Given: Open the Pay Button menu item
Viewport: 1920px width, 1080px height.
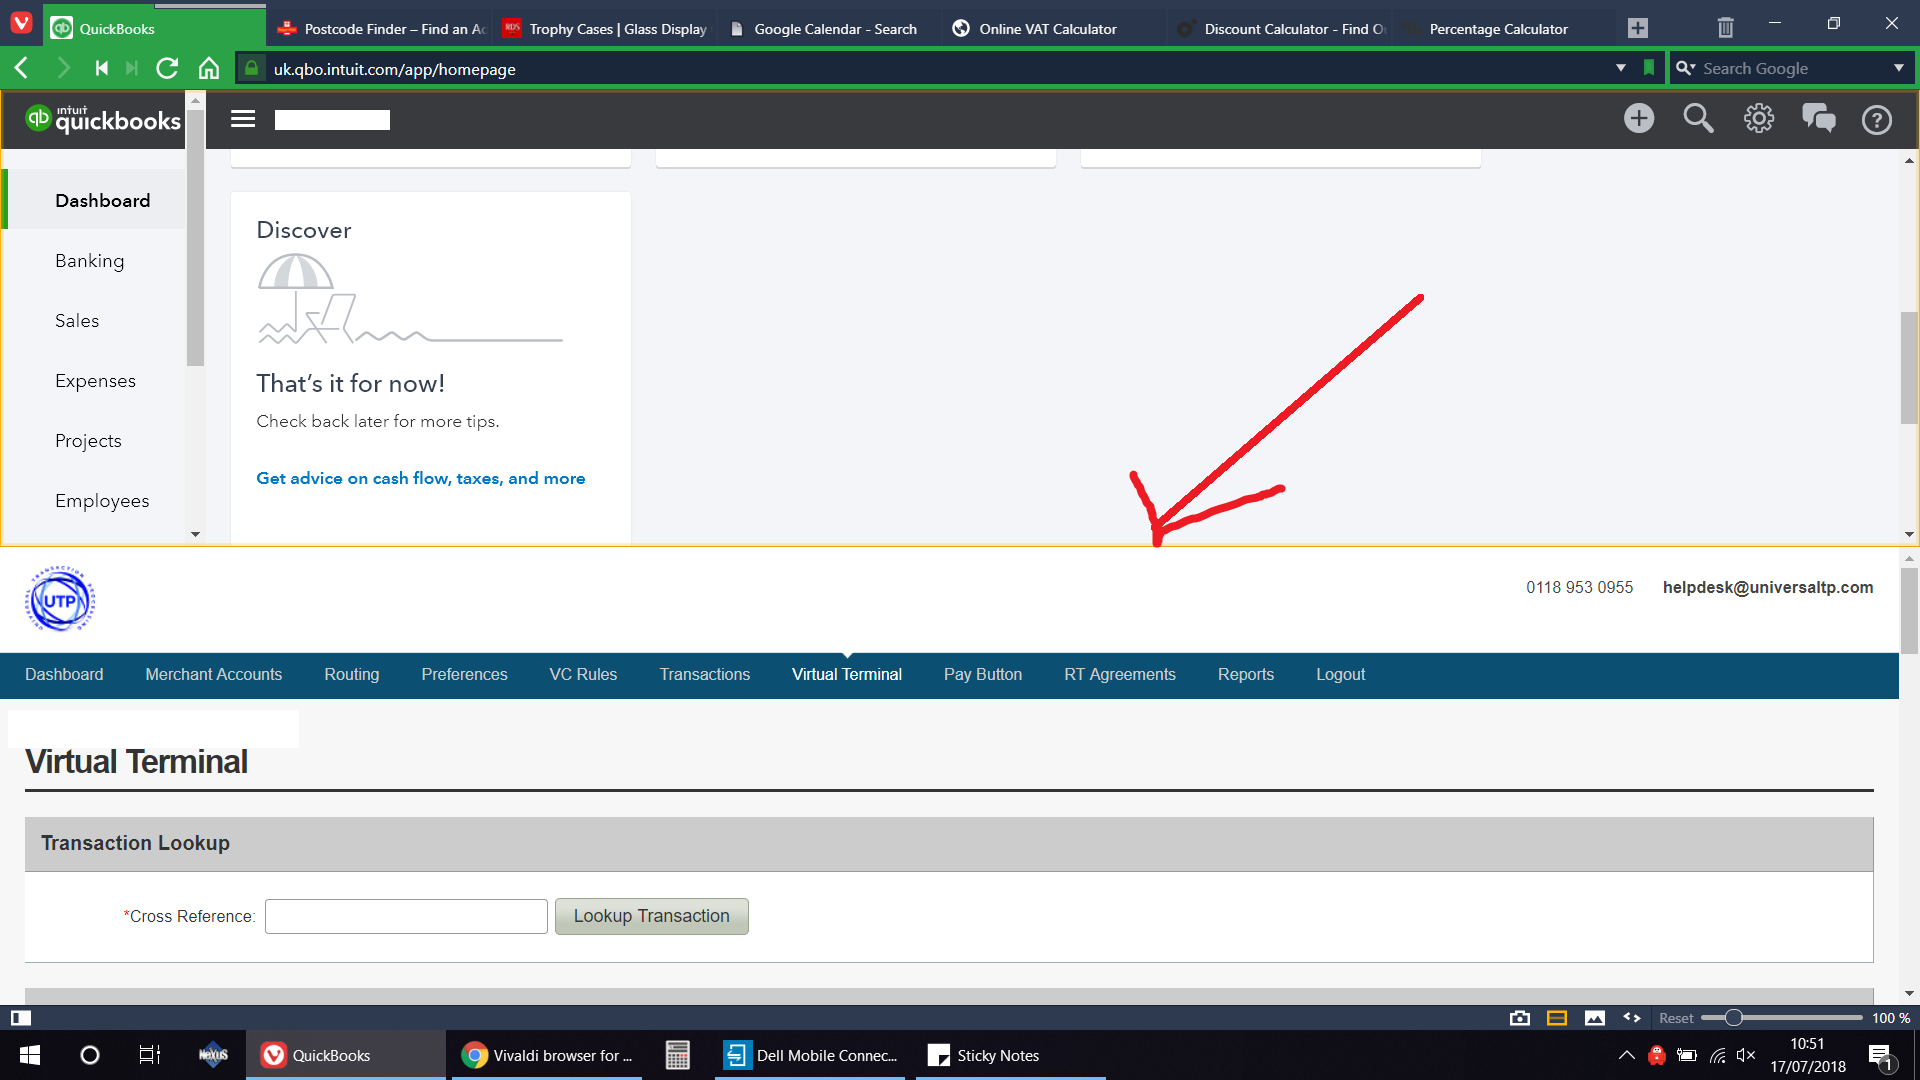Looking at the screenshot, I should pos(983,675).
